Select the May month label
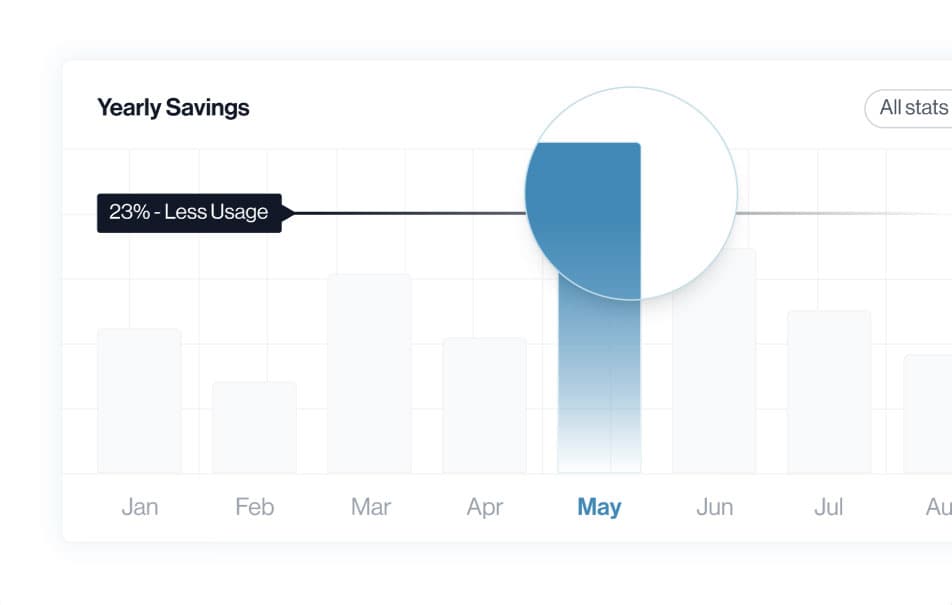952x605 pixels. [599, 507]
